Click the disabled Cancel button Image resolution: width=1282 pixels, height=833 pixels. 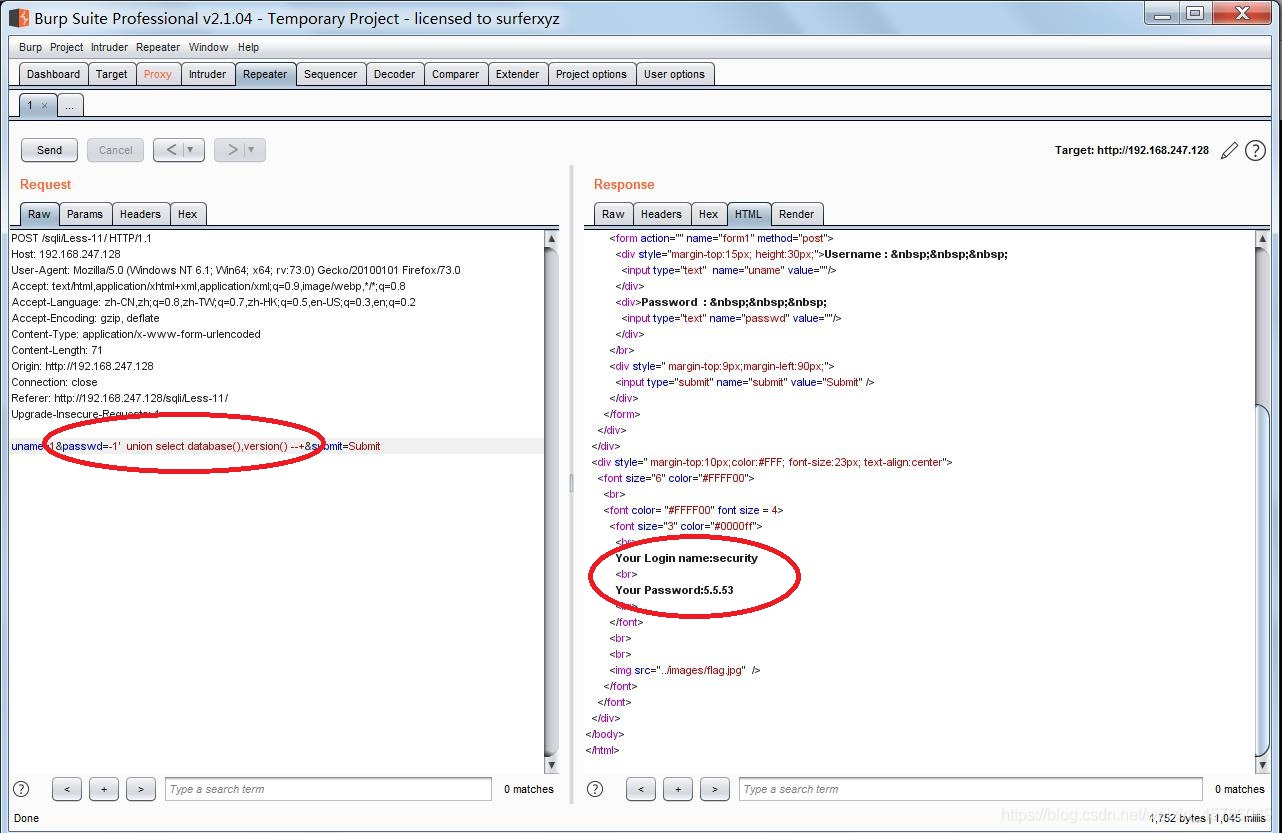pyautogui.click(x=115, y=150)
